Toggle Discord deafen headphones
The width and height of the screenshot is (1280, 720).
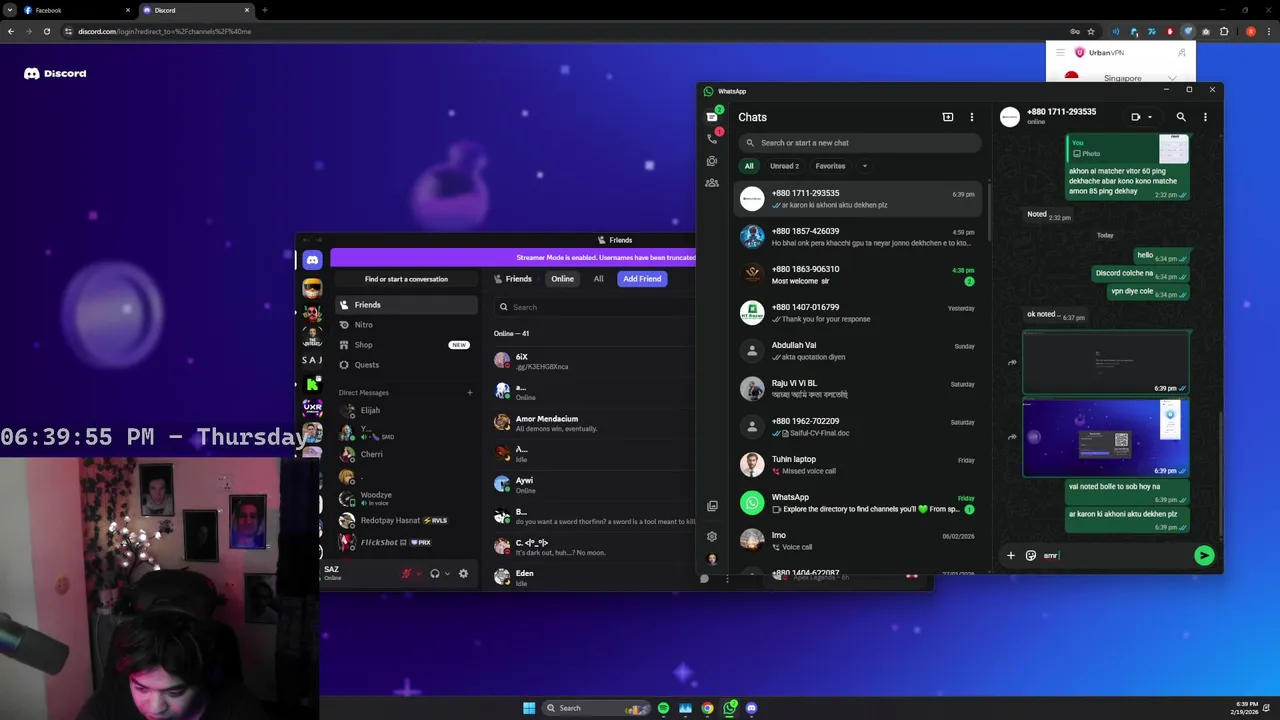point(435,574)
